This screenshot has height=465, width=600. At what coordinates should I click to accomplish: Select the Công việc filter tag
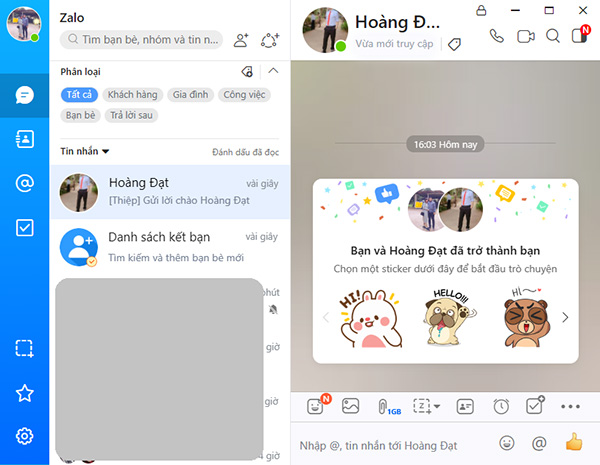244,95
